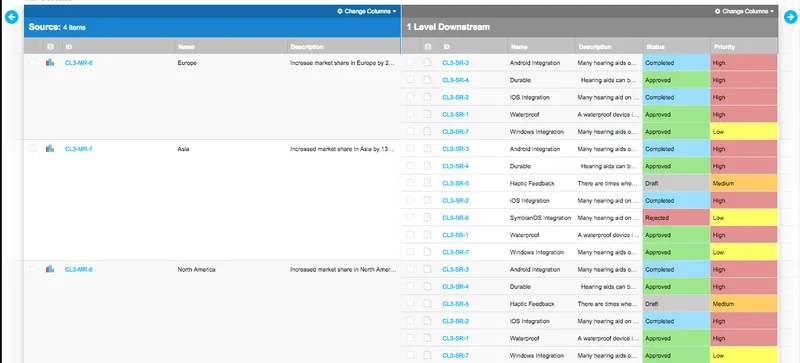Click document icon for Haptic Feedback in Asia group
The height and width of the screenshot is (363, 800).
pyautogui.click(x=427, y=183)
